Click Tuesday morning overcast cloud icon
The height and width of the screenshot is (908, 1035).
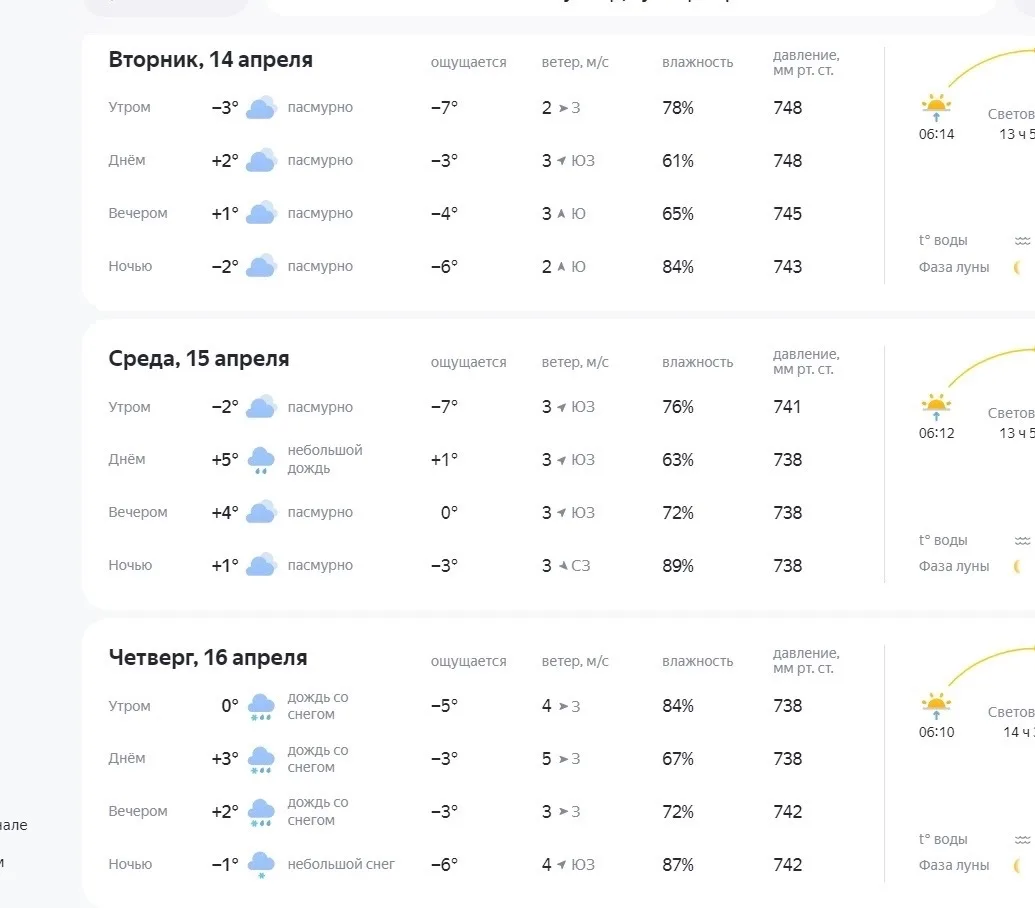261,108
